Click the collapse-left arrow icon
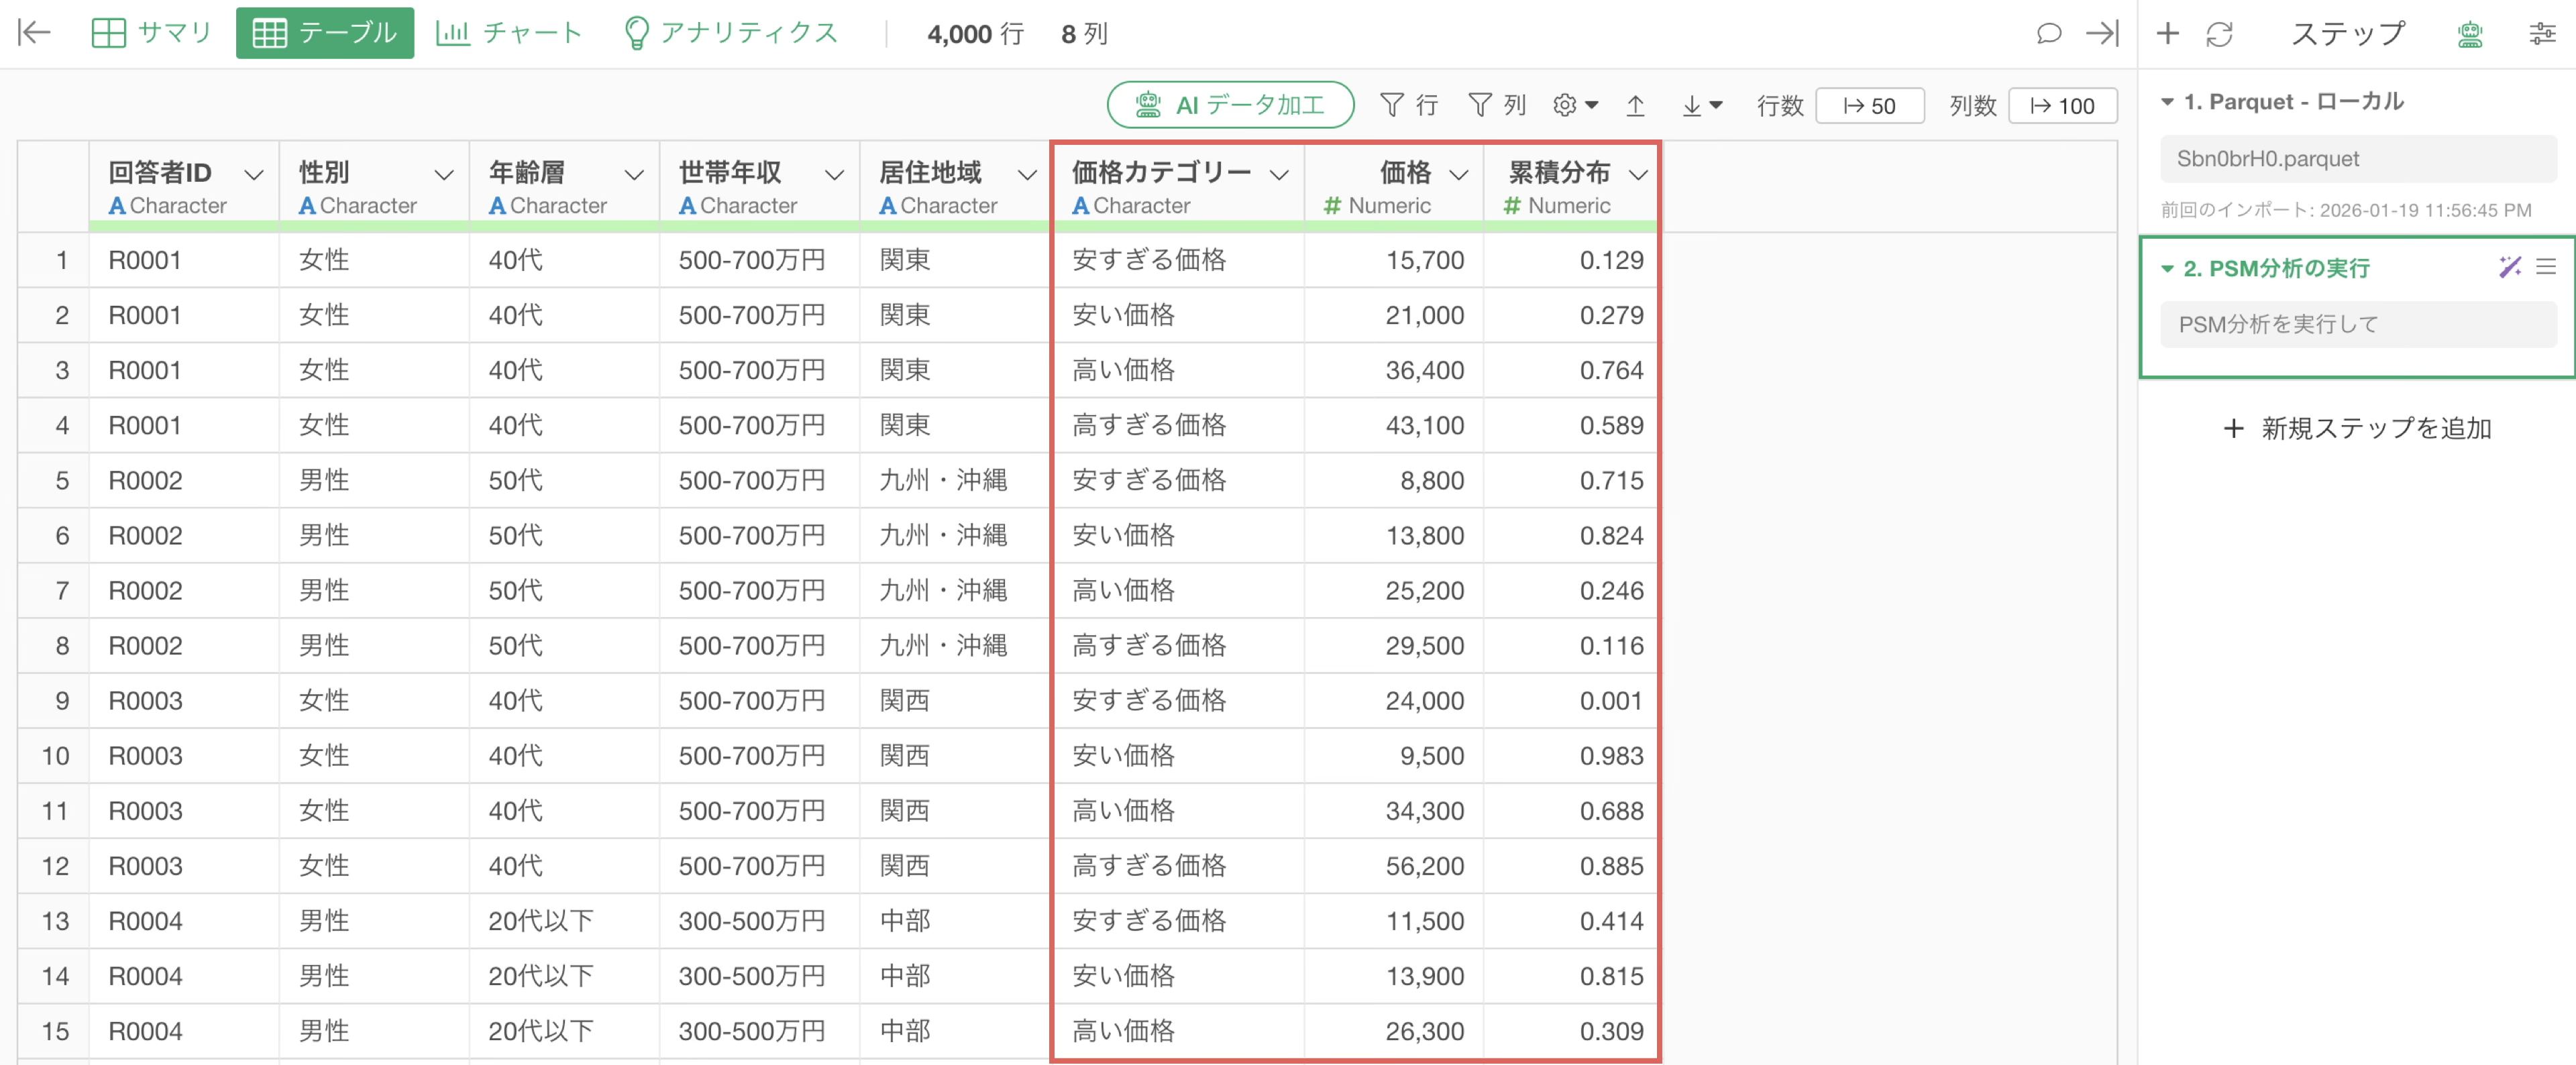This screenshot has width=2576, height=1065. (34, 33)
